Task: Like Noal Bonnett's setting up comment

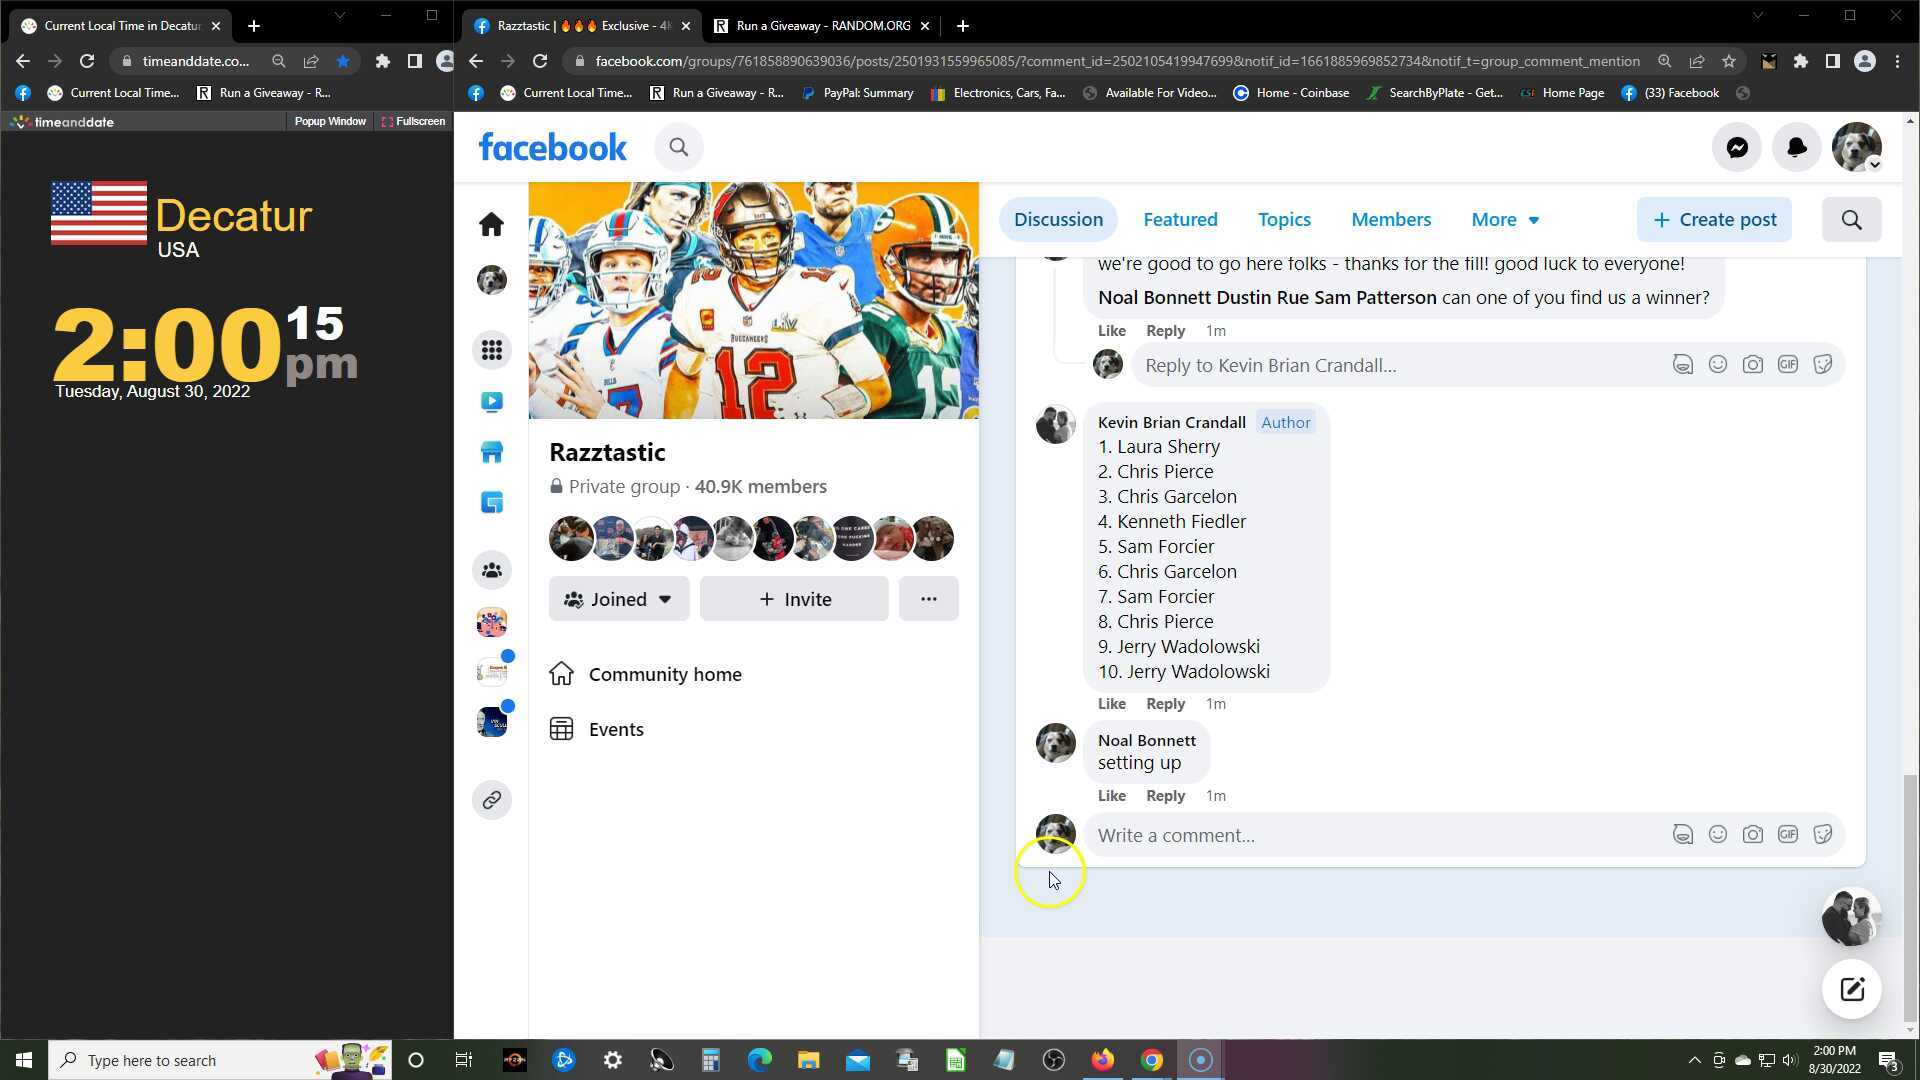Action: [1111, 796]
